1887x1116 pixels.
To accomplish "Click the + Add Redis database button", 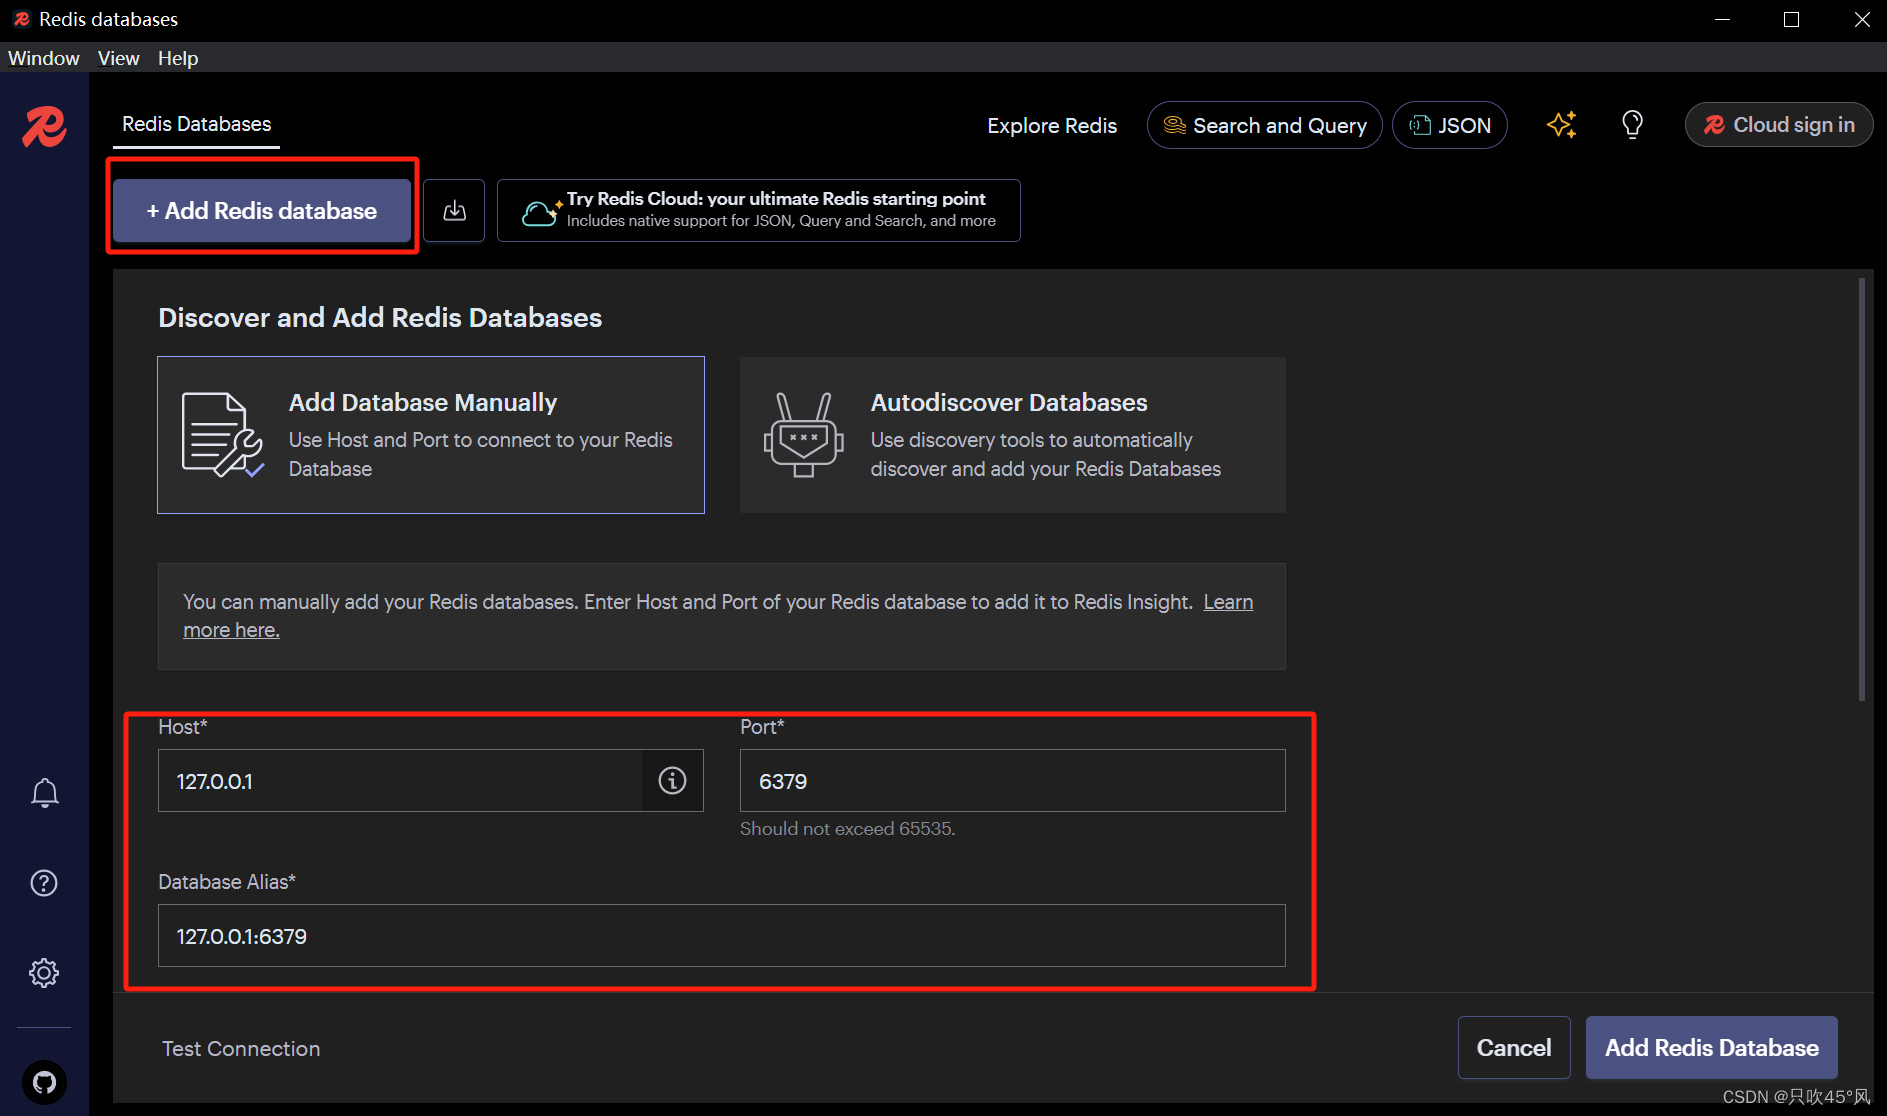I will tap(262, 211).
